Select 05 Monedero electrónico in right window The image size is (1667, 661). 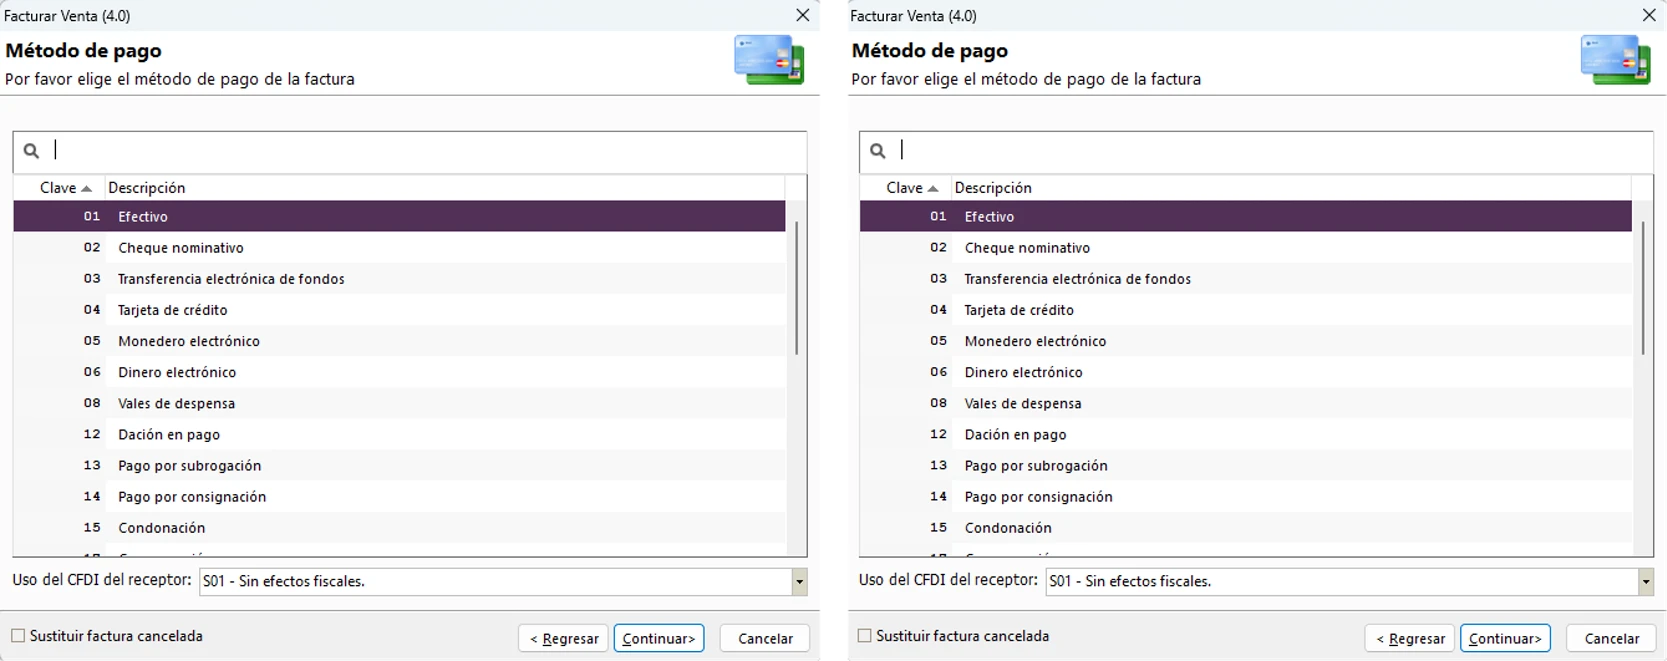(1245, 341)
